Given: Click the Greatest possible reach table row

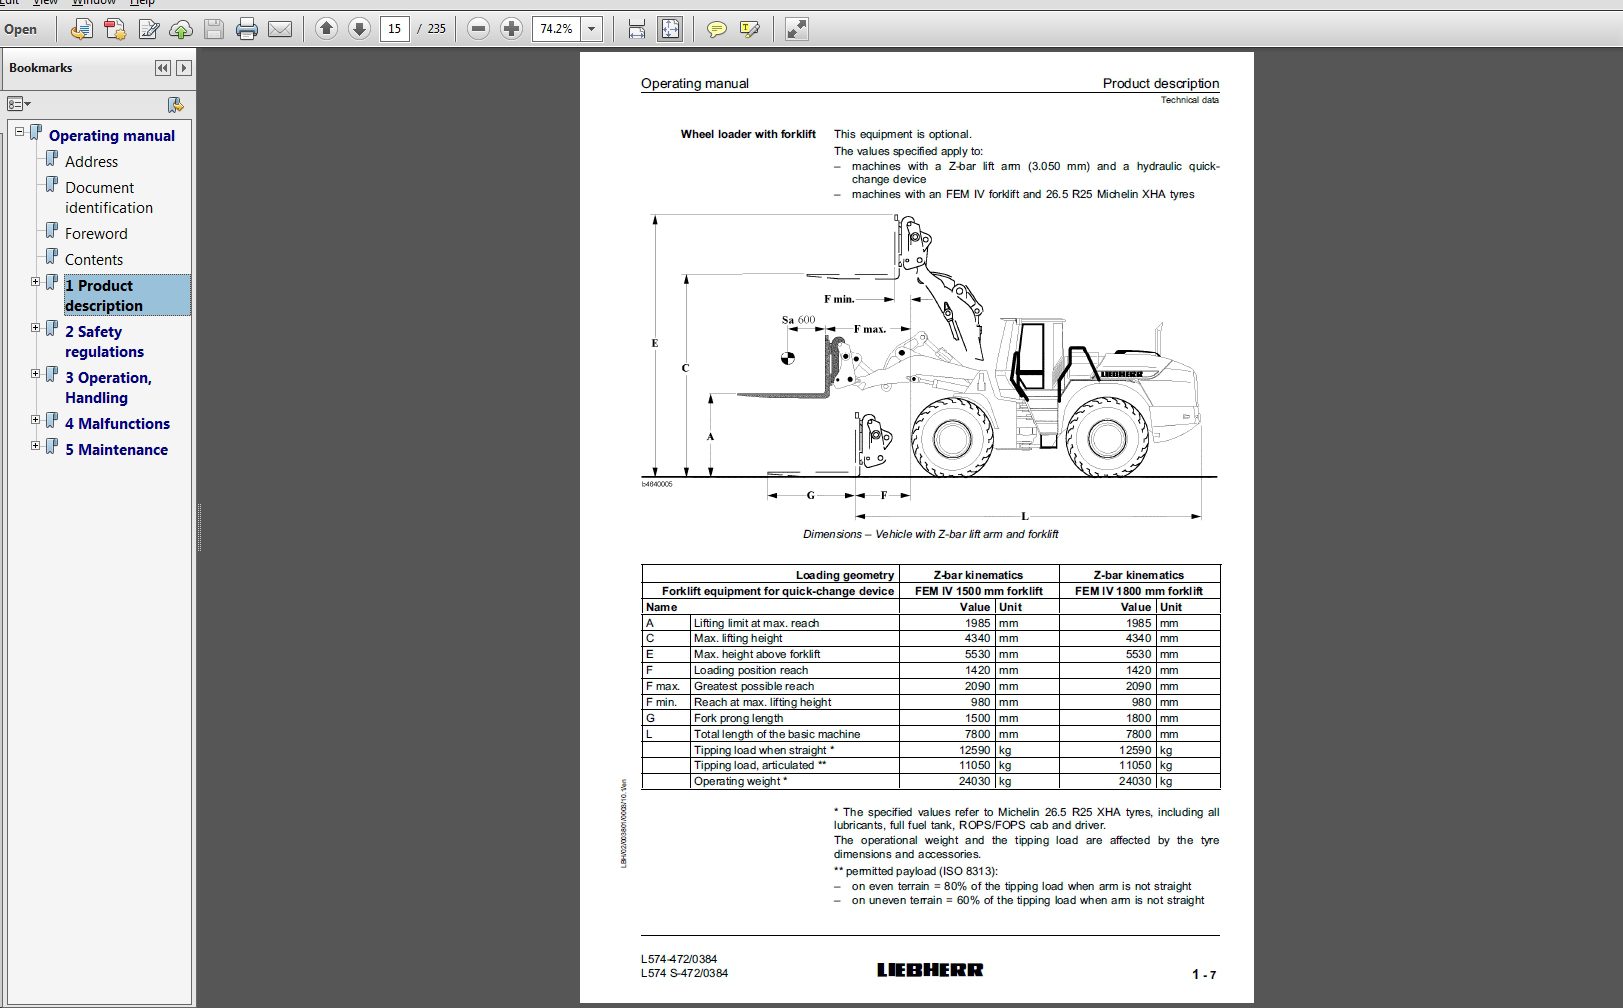Looking at the screenshot, I should tap(931, 686).
